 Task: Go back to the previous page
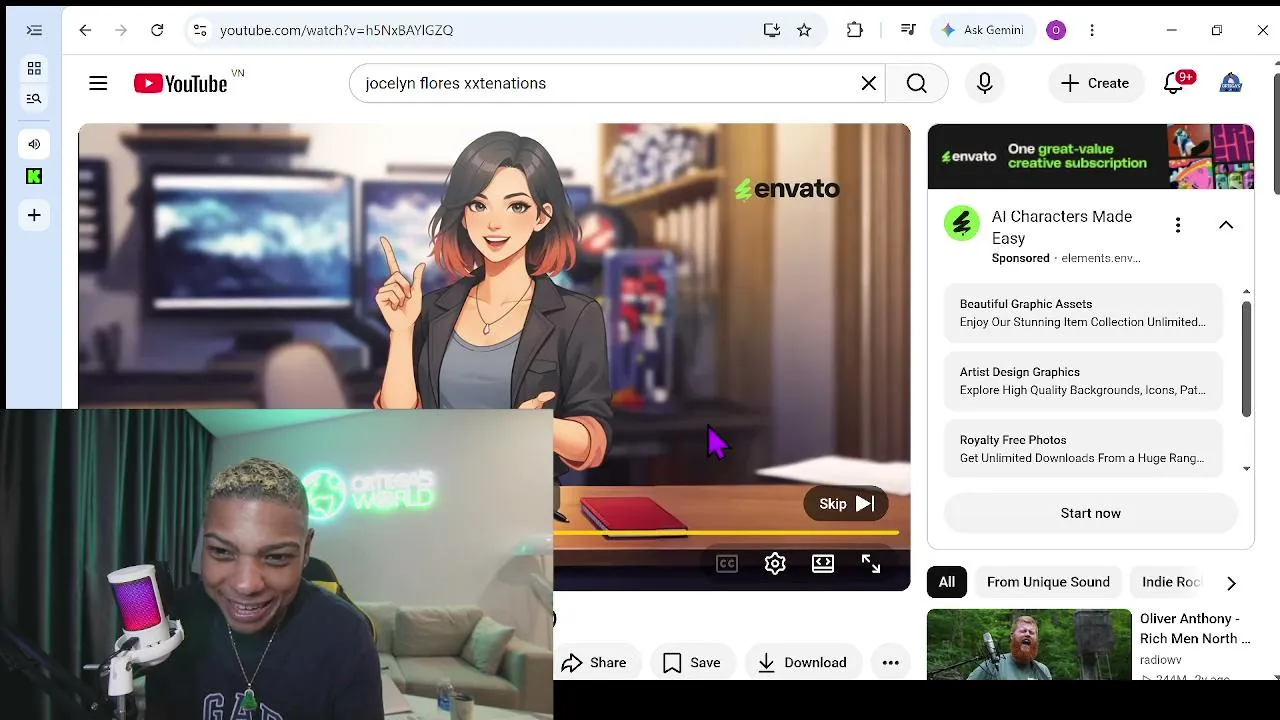(x=85, y=30)
